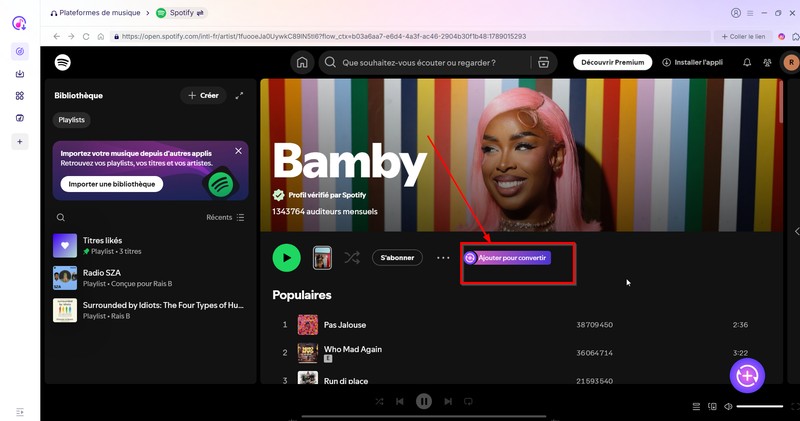Open the queue icon

pyautogui.click(x=696, y=406)
